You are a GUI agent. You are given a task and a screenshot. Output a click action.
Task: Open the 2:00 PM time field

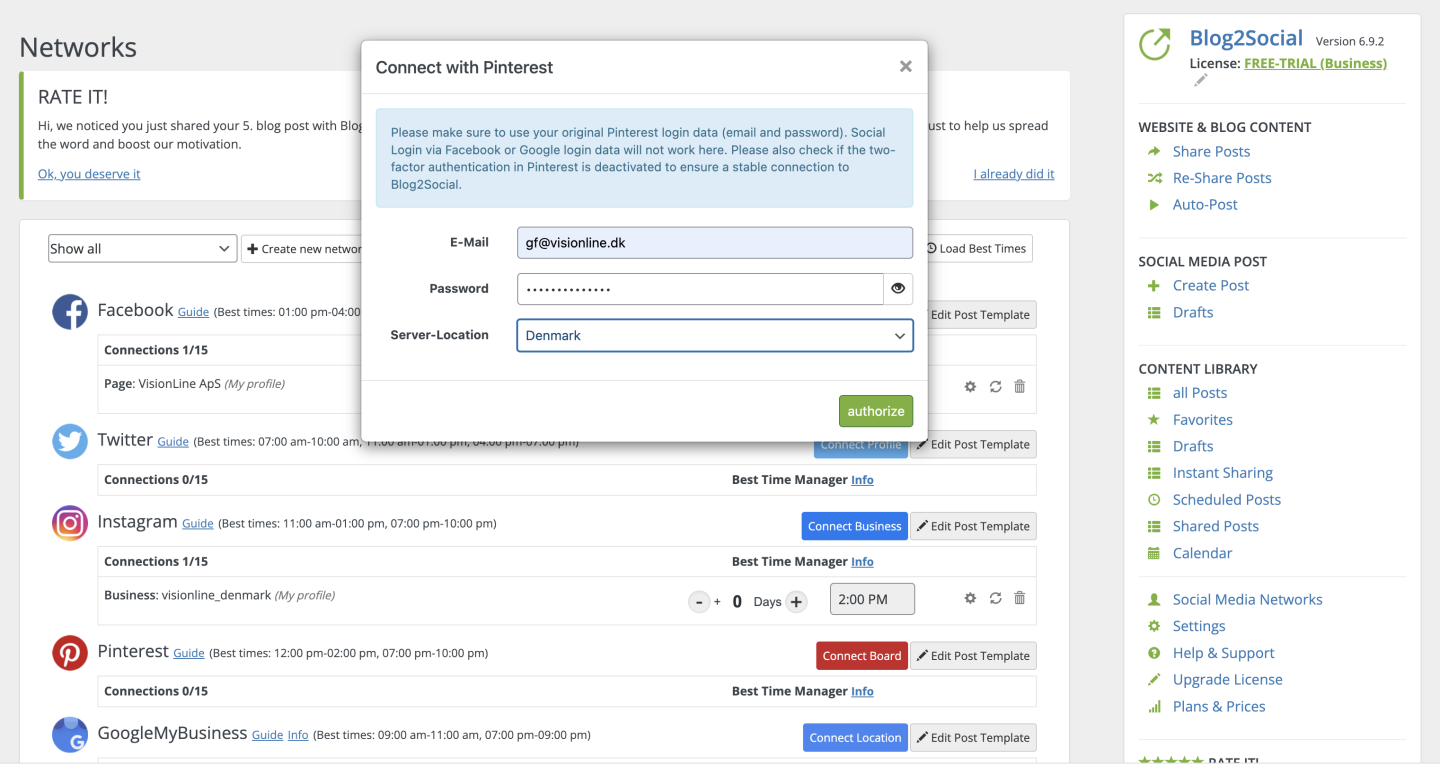click(872, 599)
